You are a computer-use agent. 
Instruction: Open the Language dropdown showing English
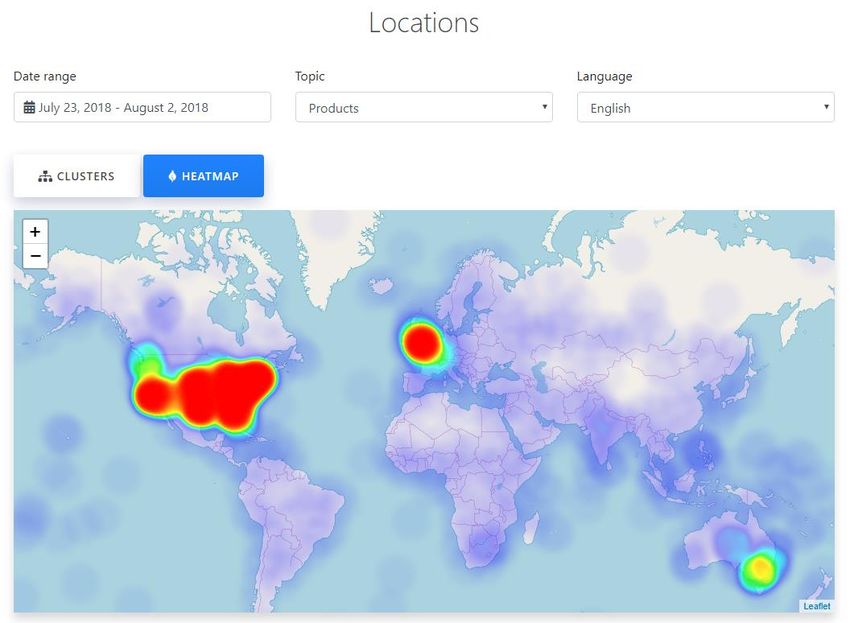(705, 107)
